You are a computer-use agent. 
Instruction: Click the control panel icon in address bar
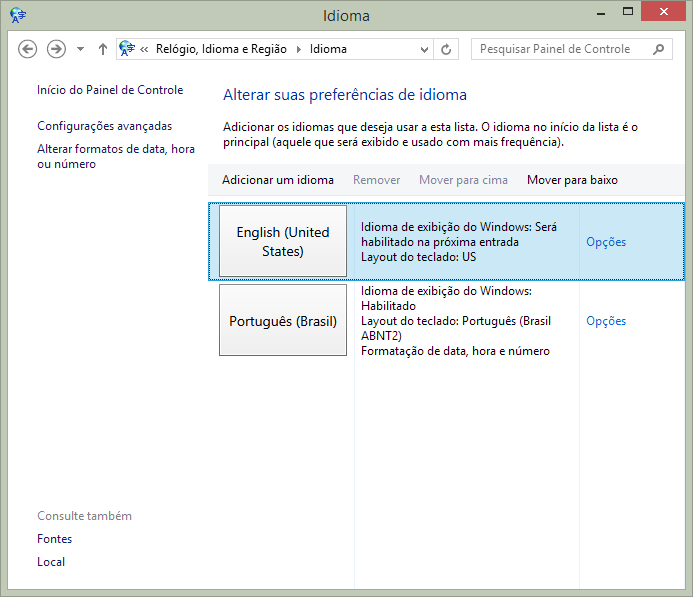[127, 49]
